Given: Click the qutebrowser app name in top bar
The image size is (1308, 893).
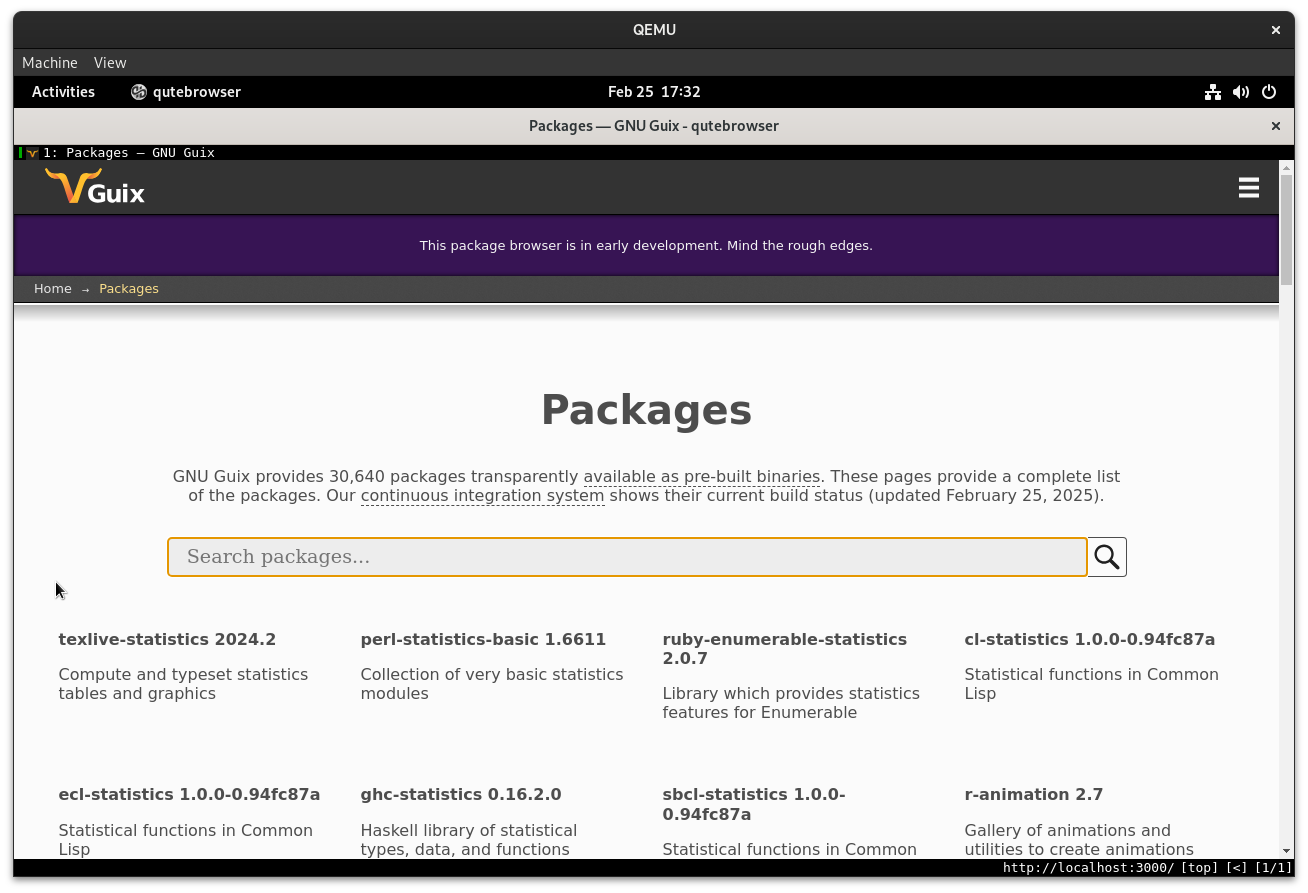Looking at the screenshot, I should 197,92.
